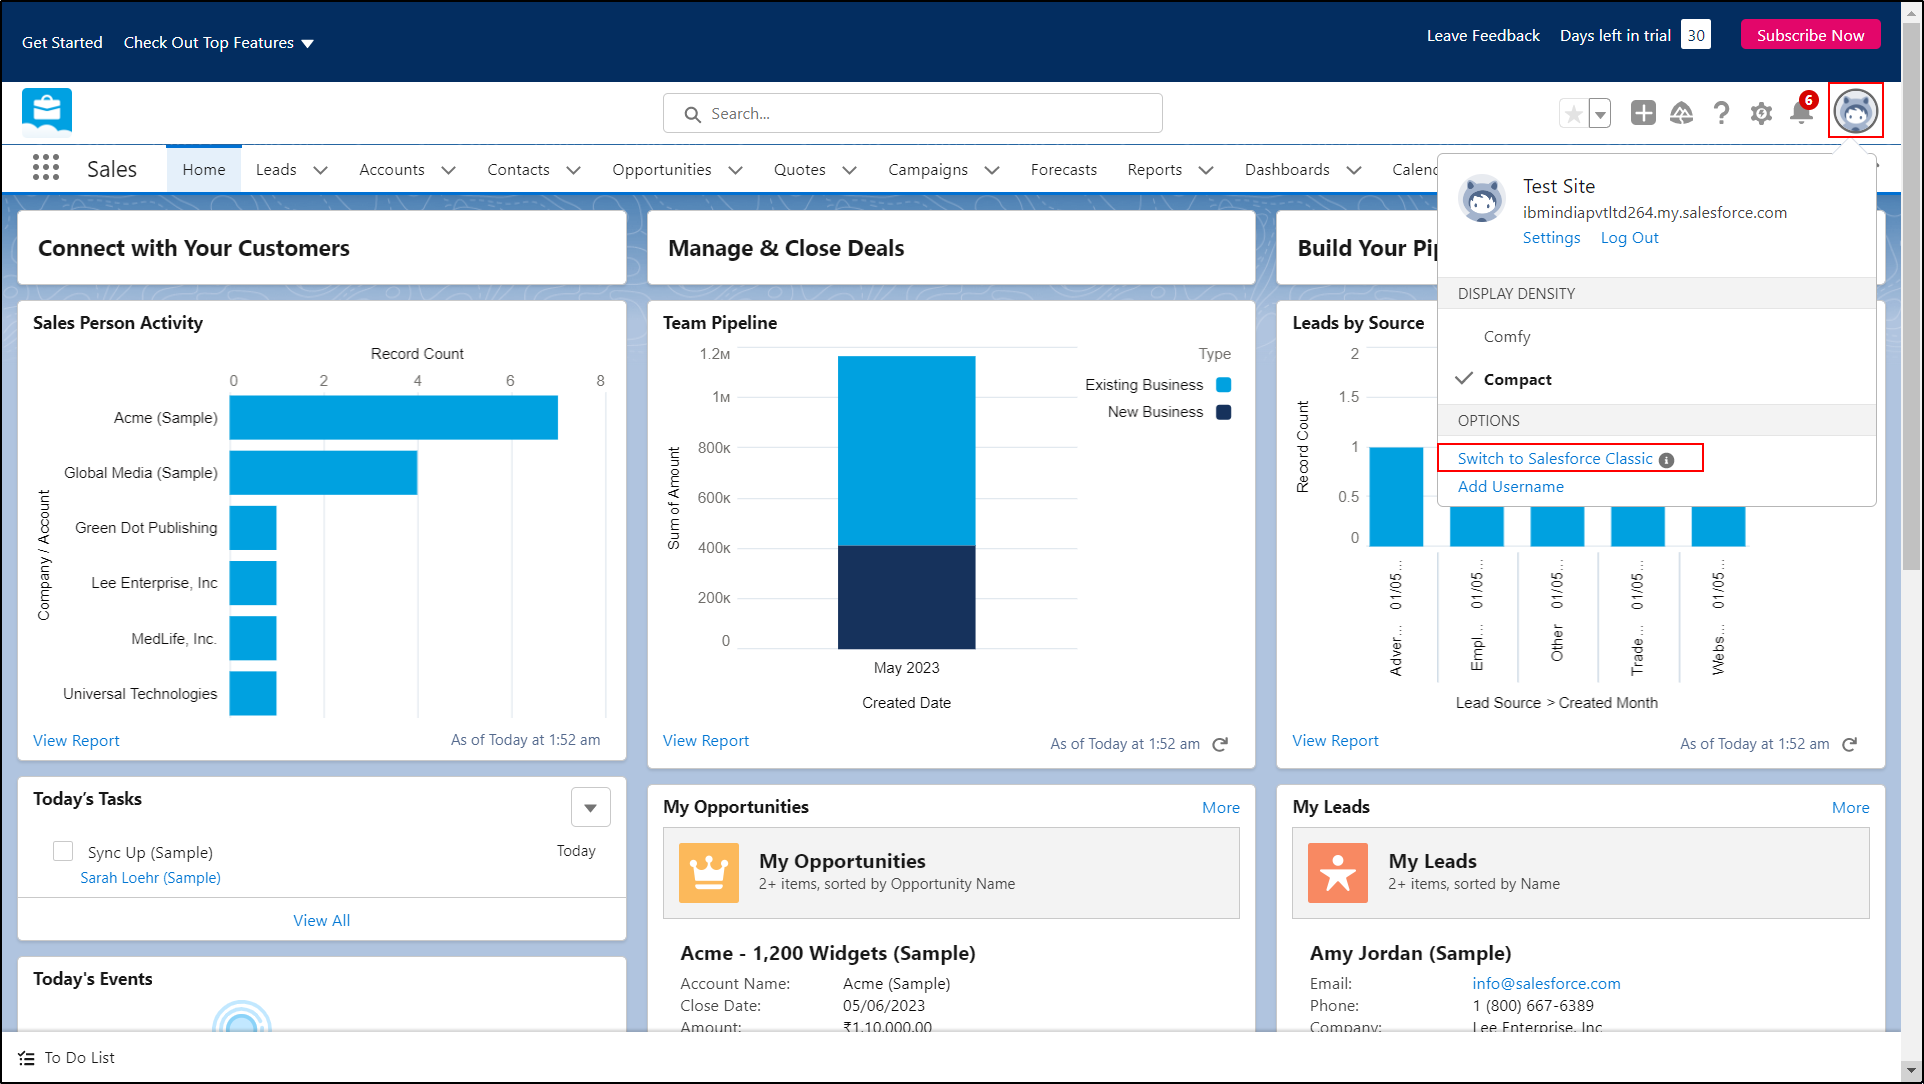Click the Days left in trial 30 badge
The width and height of the screenshot is (1924, 1084).
pos(1695,36)
